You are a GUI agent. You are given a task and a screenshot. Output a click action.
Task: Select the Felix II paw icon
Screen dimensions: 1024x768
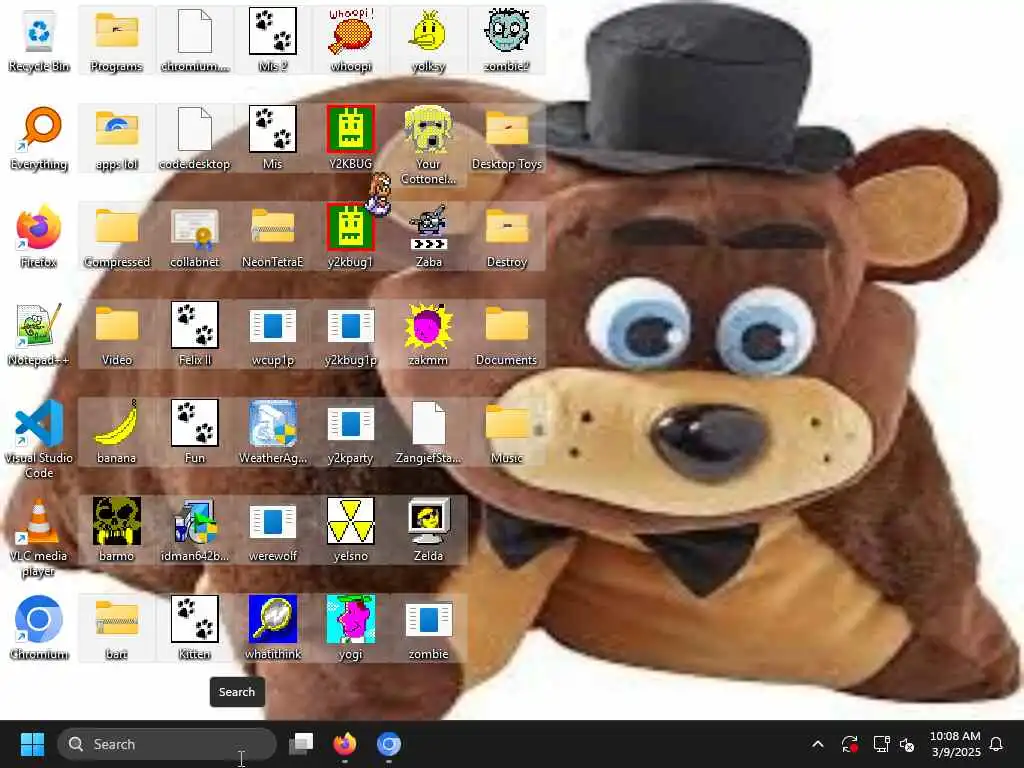pos(195,333)
